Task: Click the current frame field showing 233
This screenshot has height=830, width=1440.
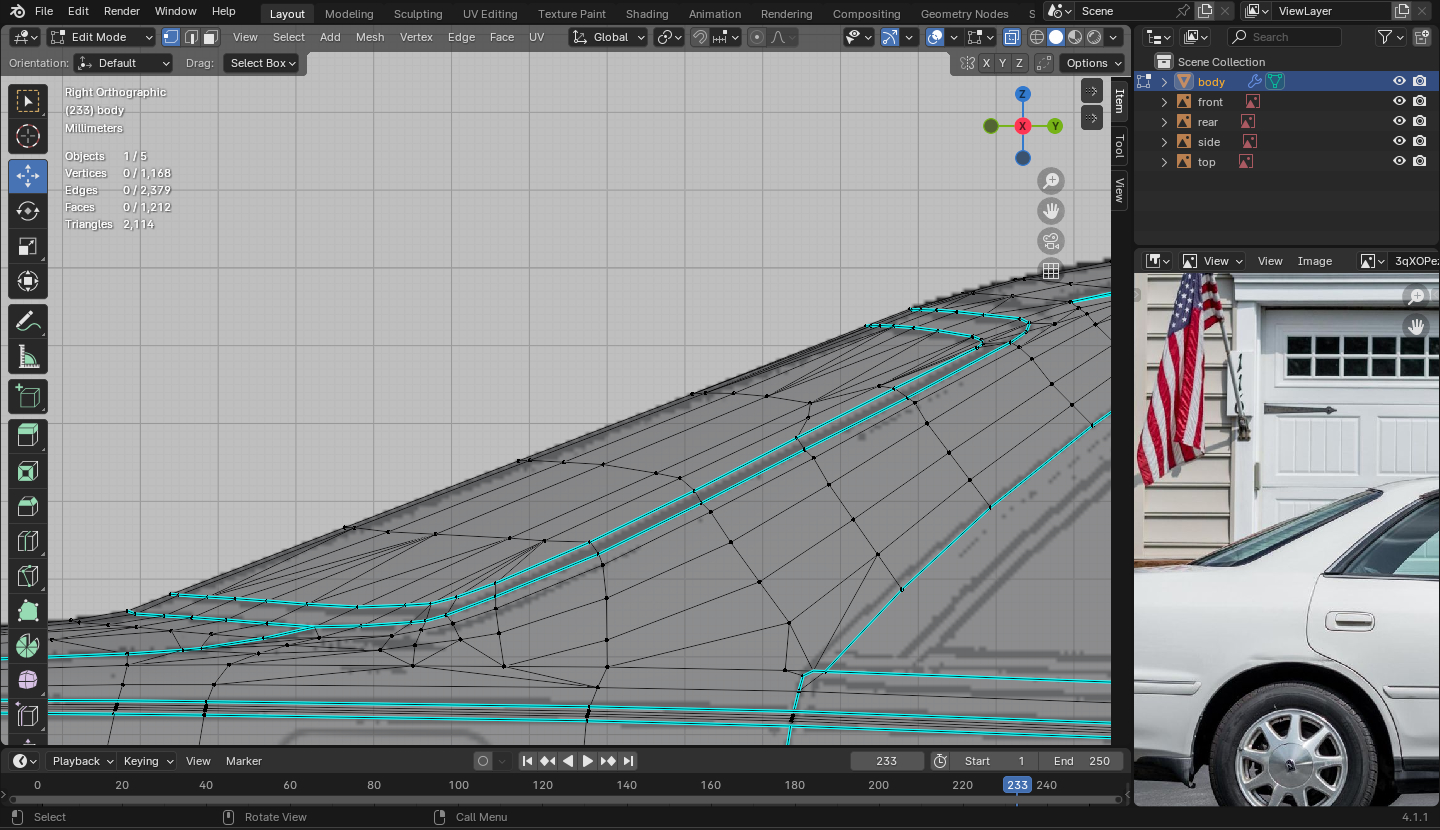Action: [x=886, y=761]
